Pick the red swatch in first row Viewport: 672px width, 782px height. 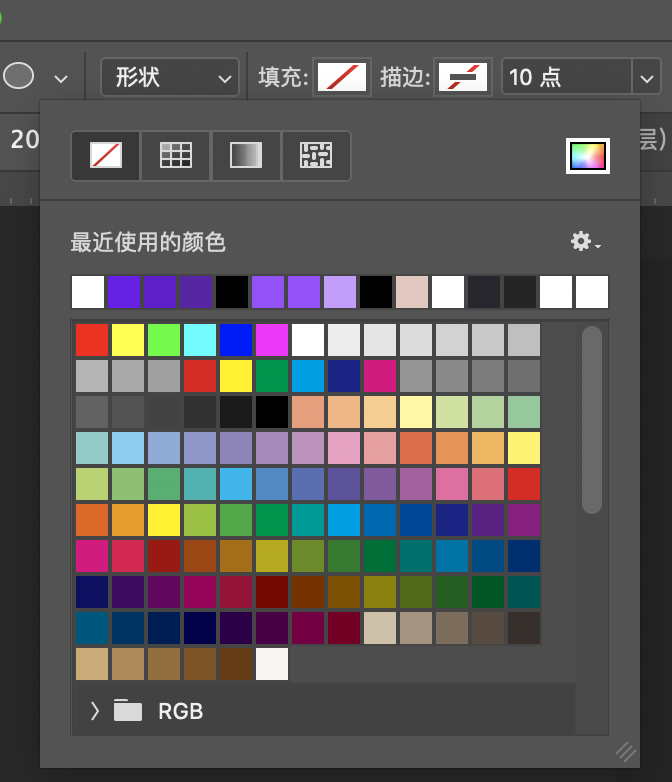92,340
